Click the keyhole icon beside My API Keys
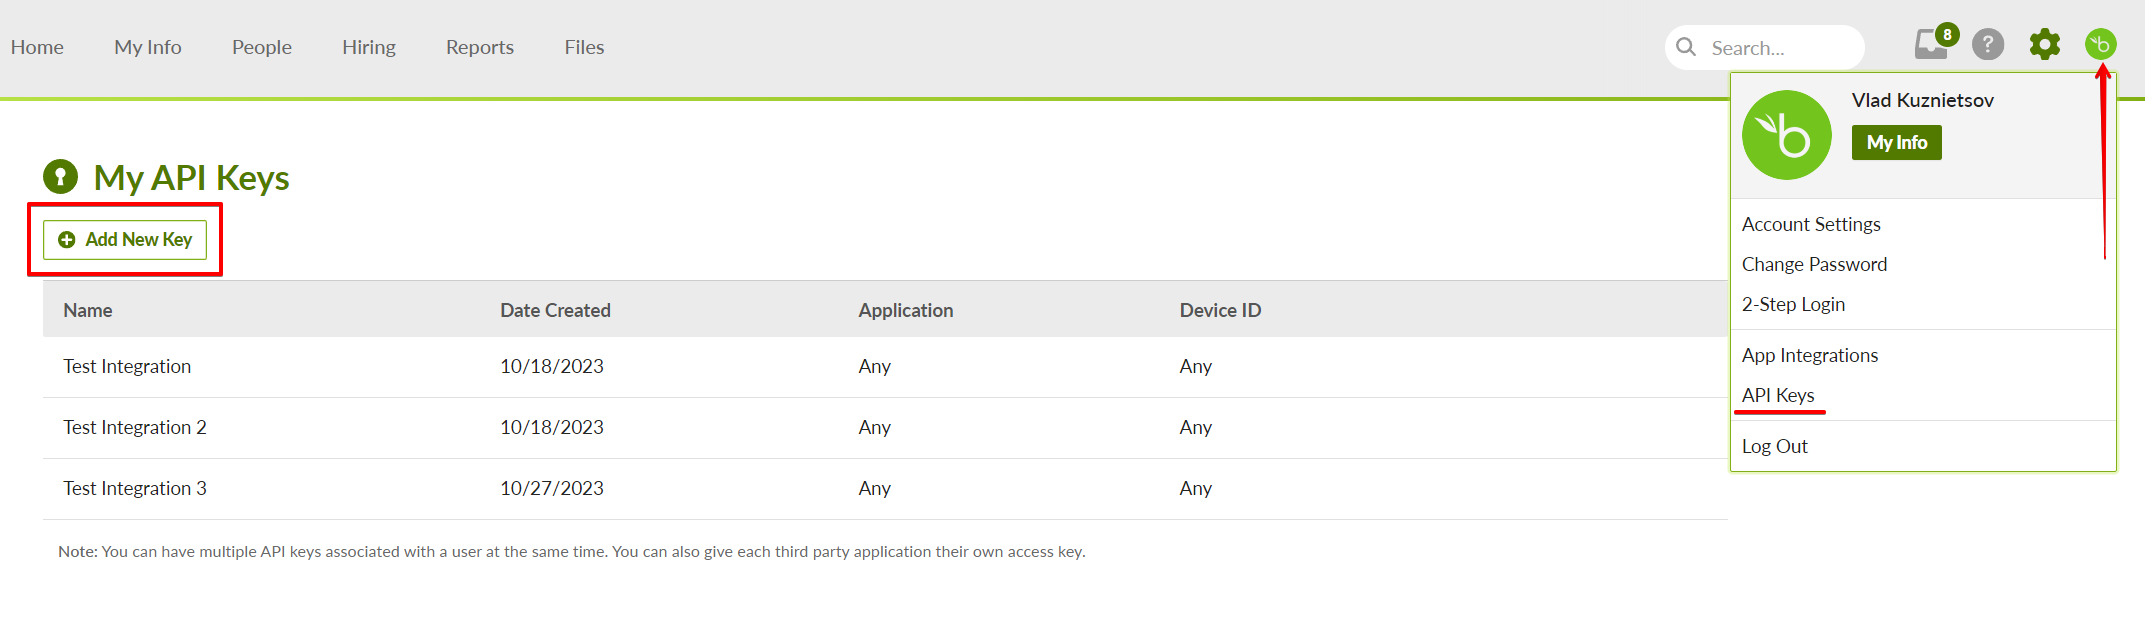 point(60,177)
